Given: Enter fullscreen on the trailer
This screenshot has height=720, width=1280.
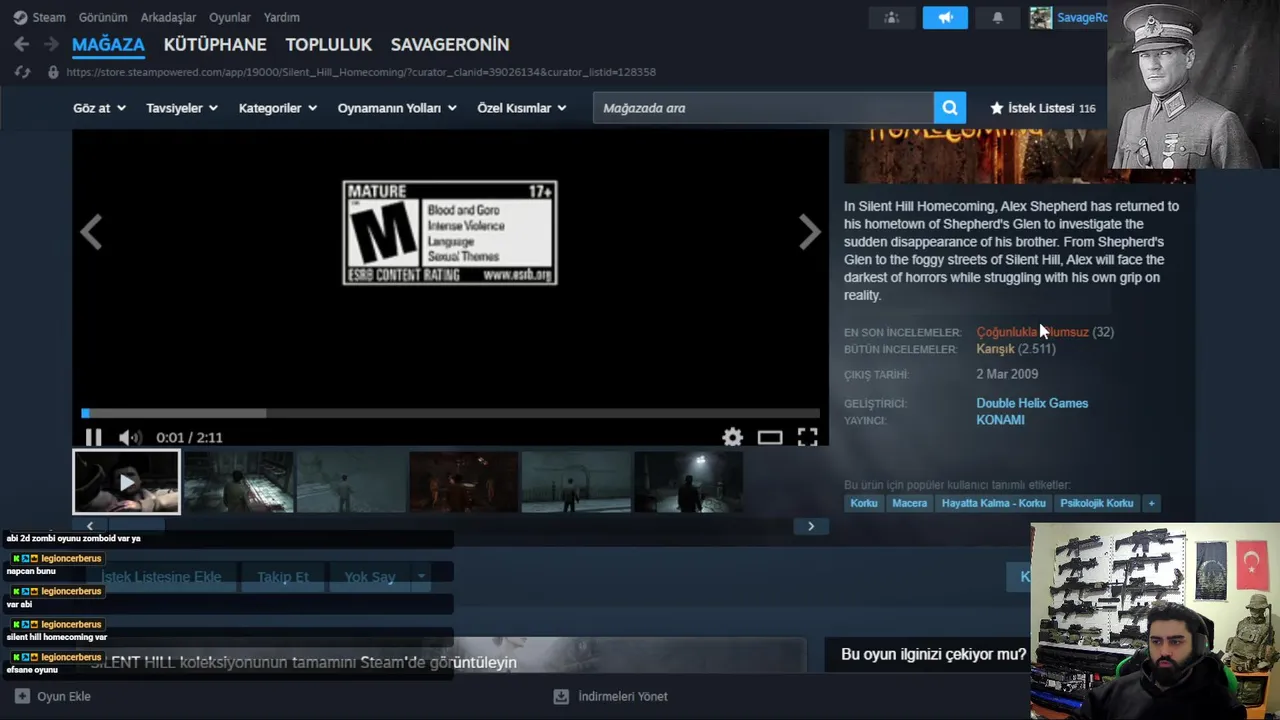Looking at the screenshot, I should click(x=807, y=437).
